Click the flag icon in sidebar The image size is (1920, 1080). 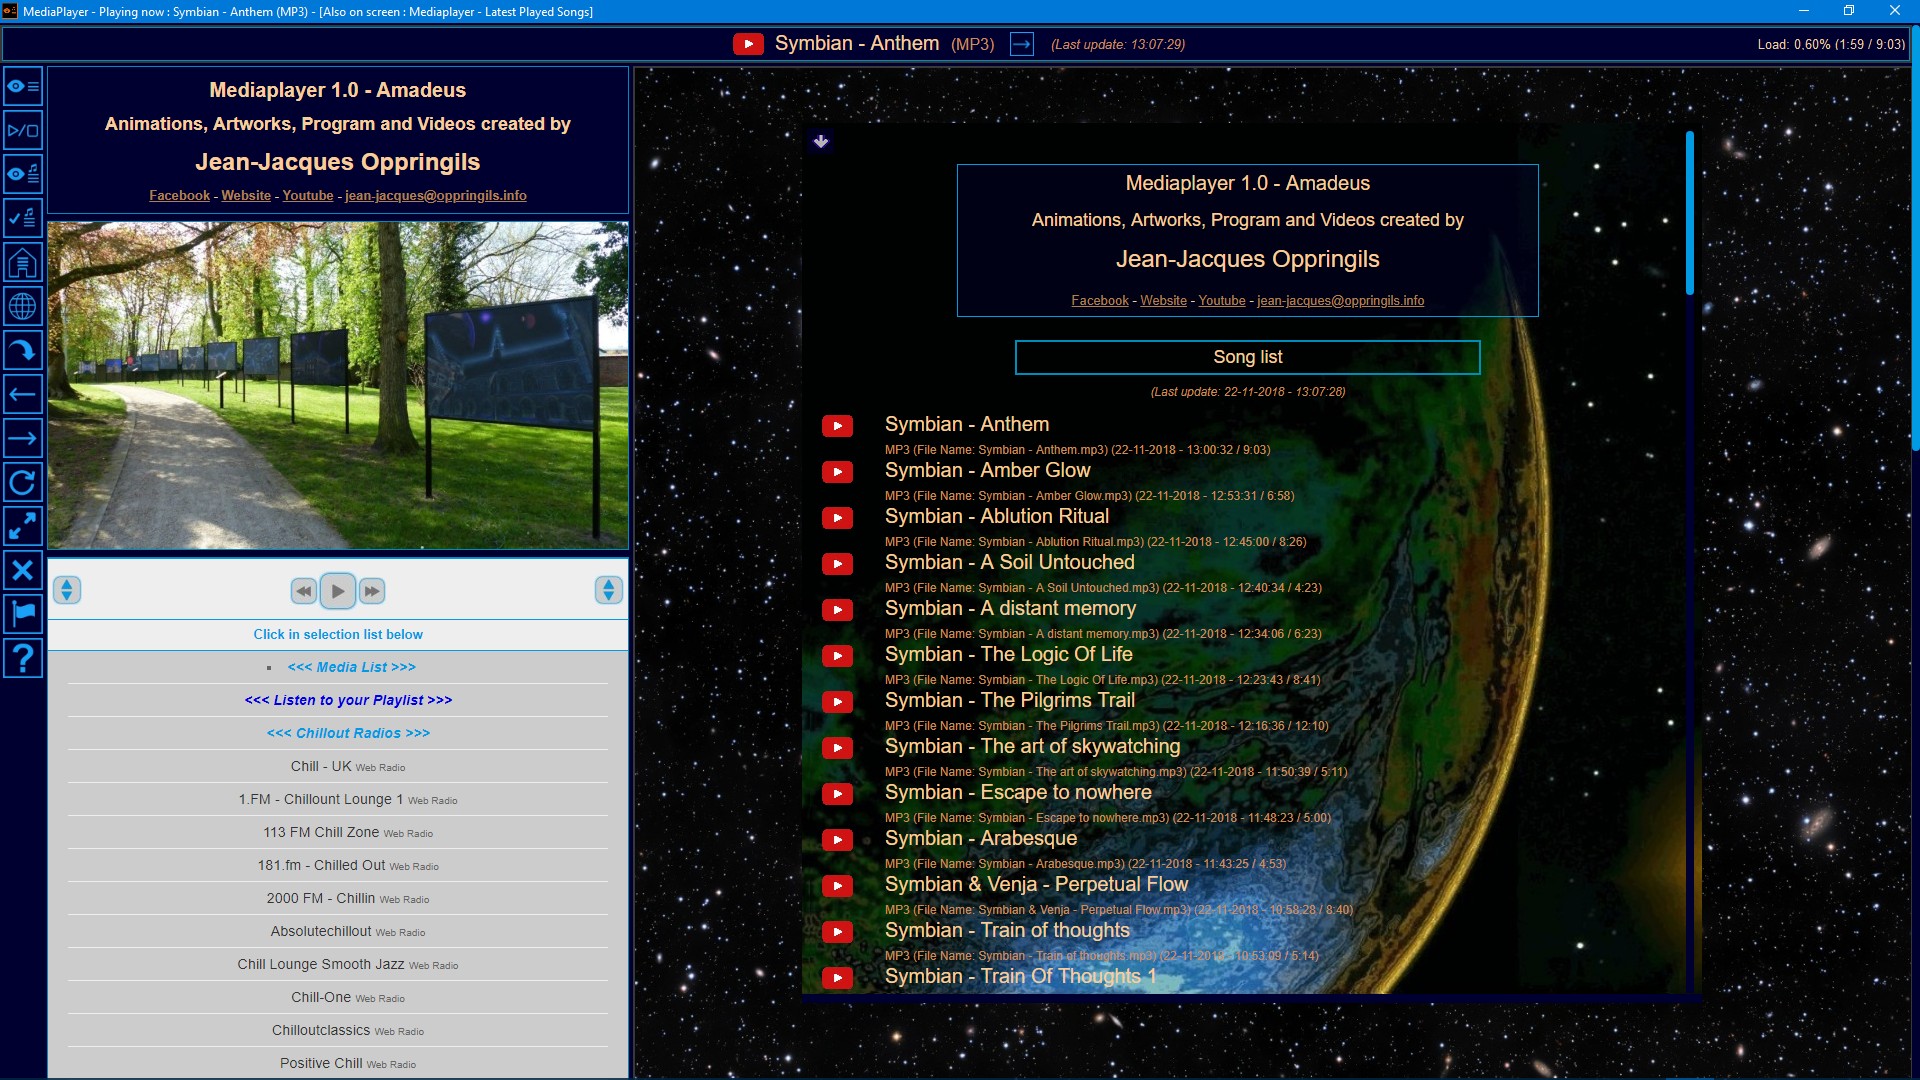[x=23, y=613]
